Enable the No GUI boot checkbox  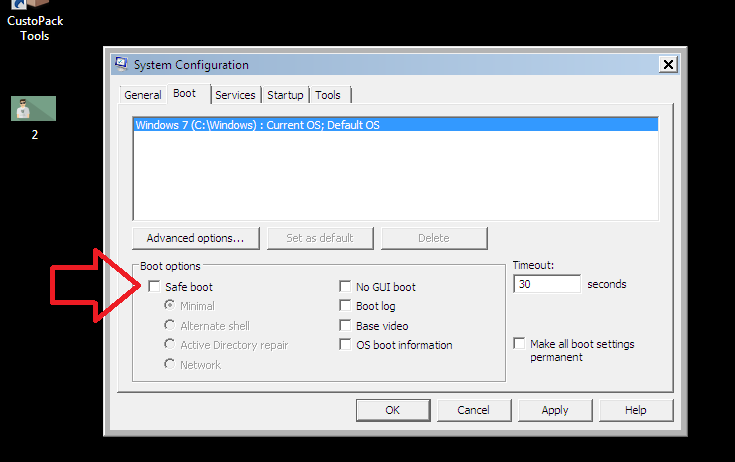point(345,286)
